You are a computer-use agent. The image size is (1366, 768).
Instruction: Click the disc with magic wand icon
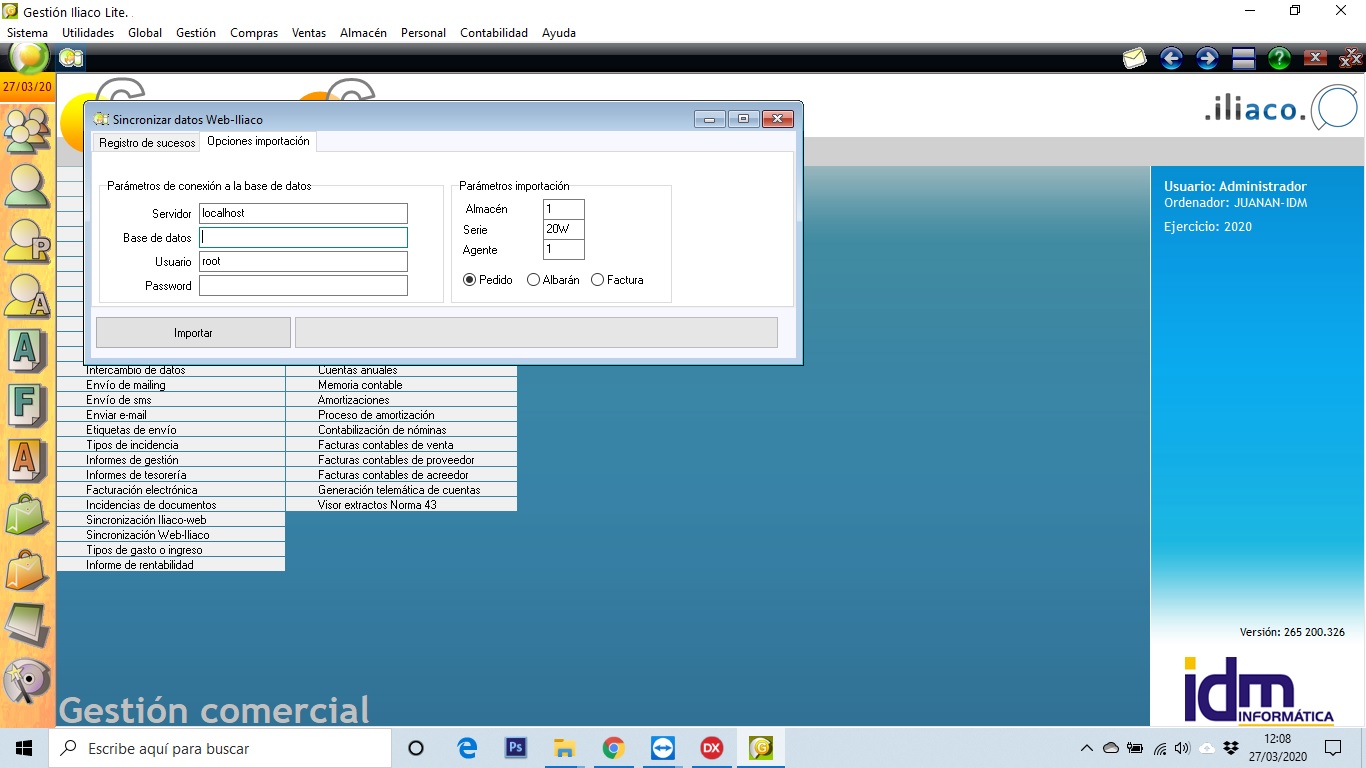27,681
